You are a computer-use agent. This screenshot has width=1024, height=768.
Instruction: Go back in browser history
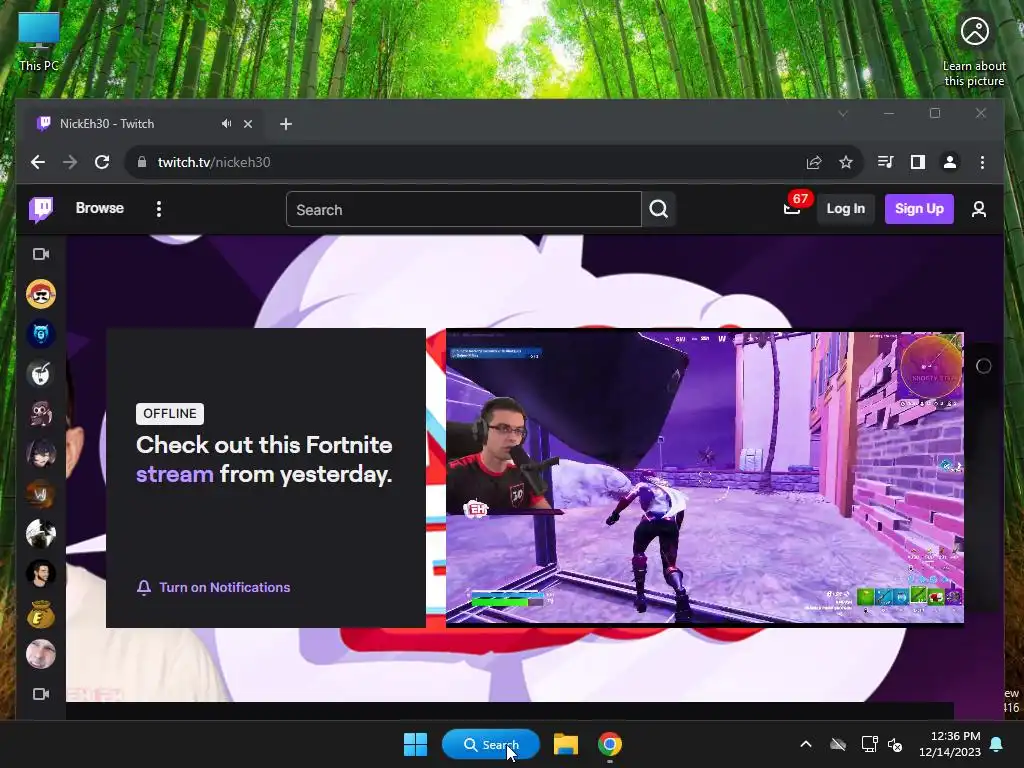38,162
